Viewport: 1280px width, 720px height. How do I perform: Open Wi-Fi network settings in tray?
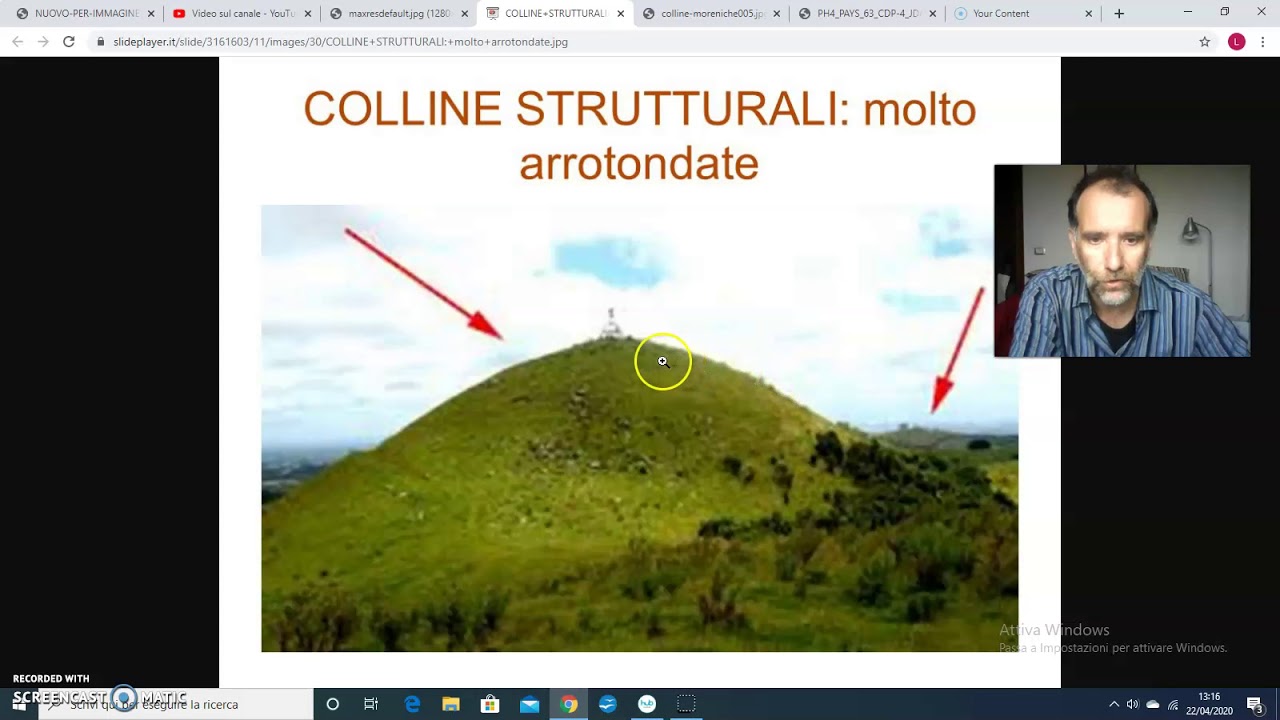click(1173, 704)
